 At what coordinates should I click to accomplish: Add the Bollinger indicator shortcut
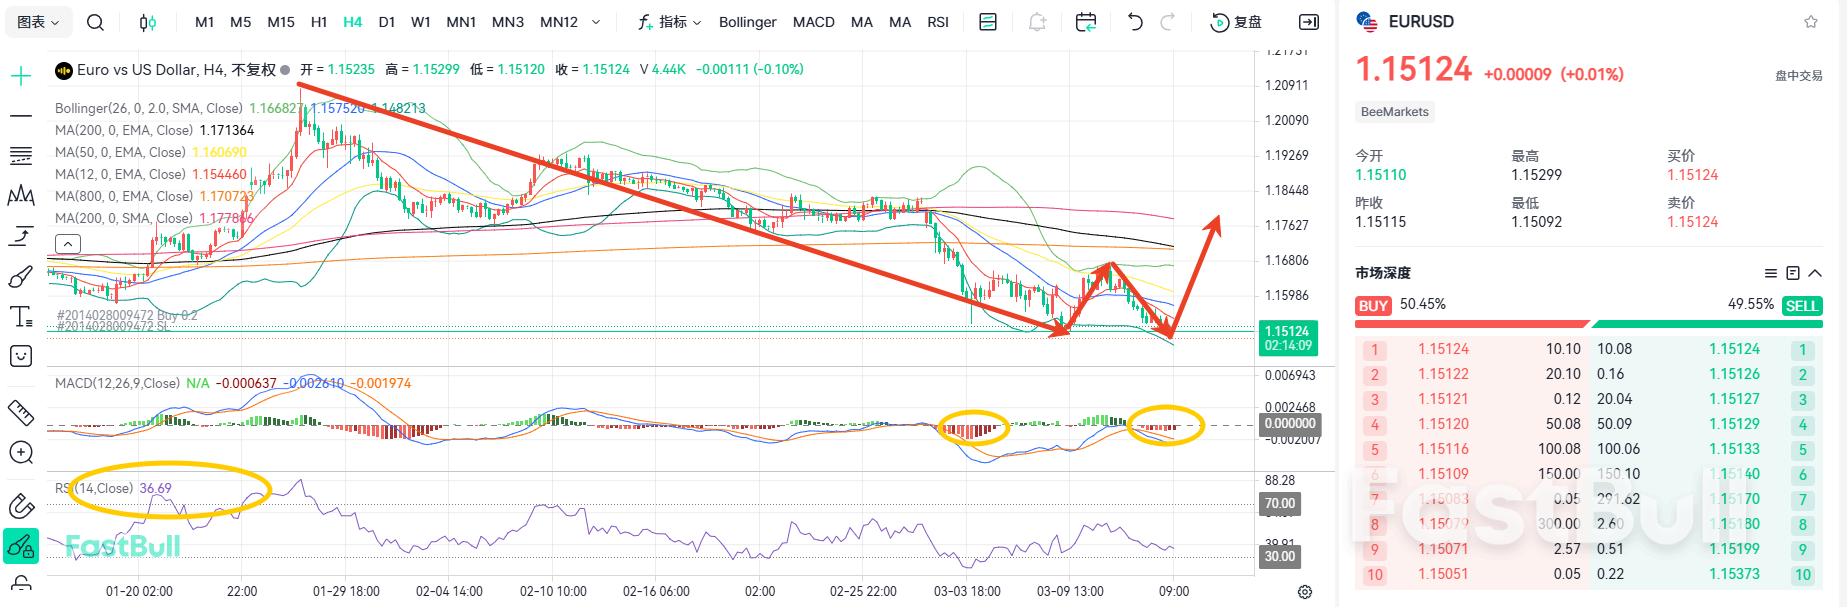[x=747, y=22]
